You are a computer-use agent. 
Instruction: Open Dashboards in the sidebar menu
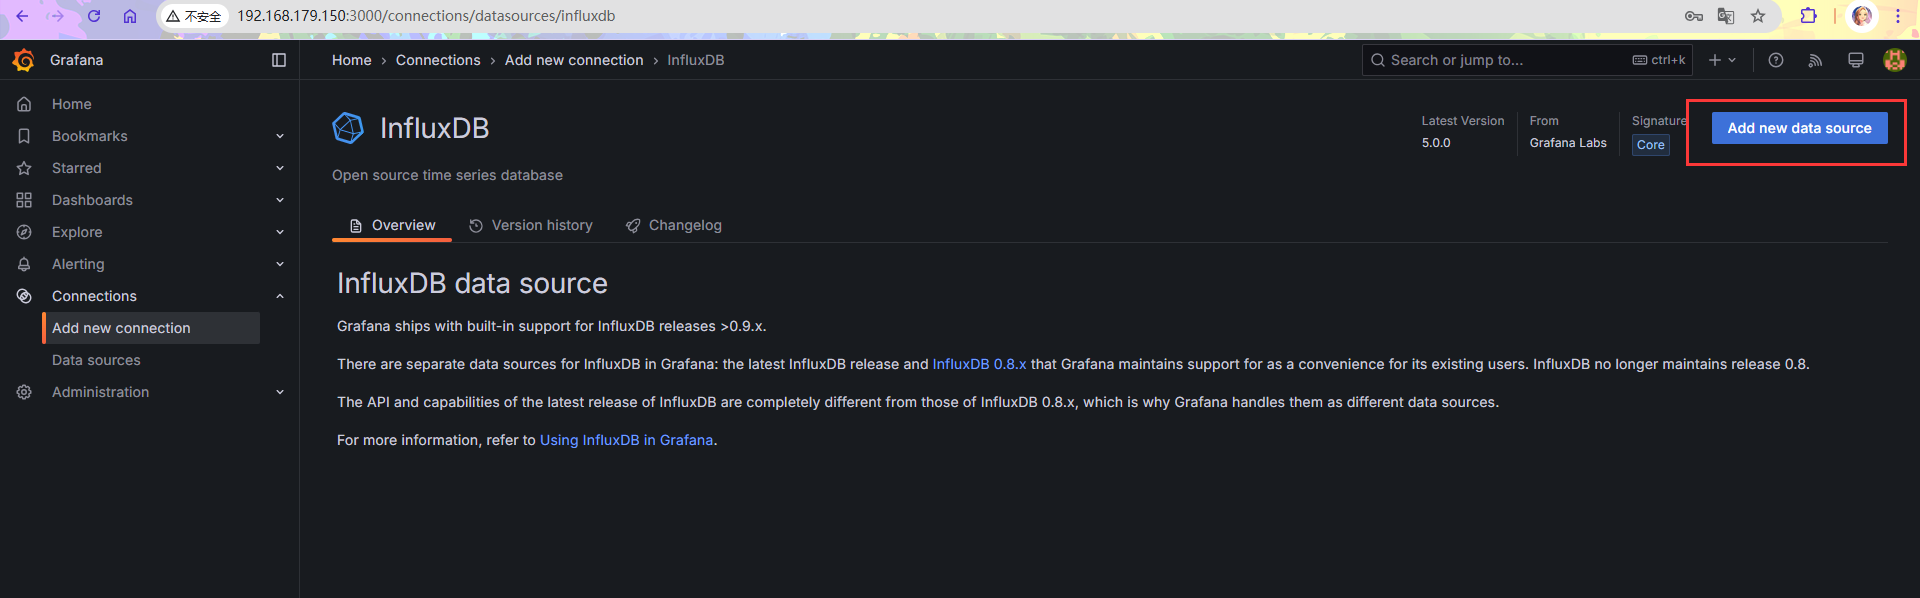pos(92,200)
